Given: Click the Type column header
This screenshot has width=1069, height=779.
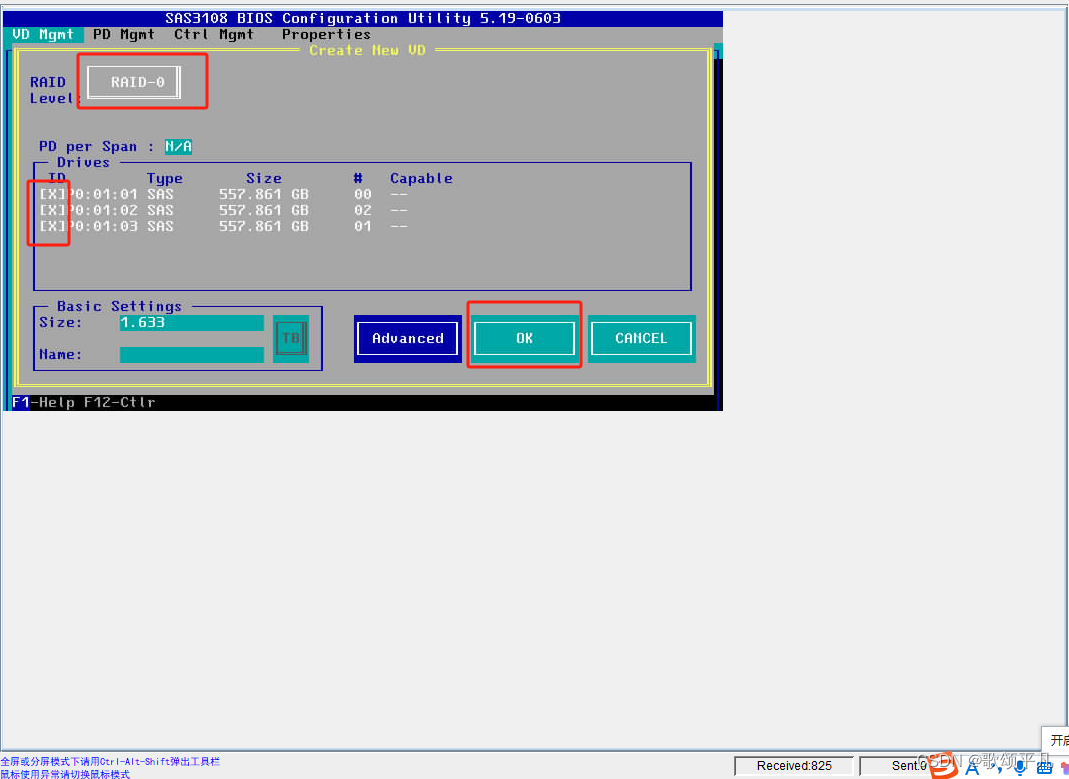Looking at the screenshot, I should coord(165,179).
